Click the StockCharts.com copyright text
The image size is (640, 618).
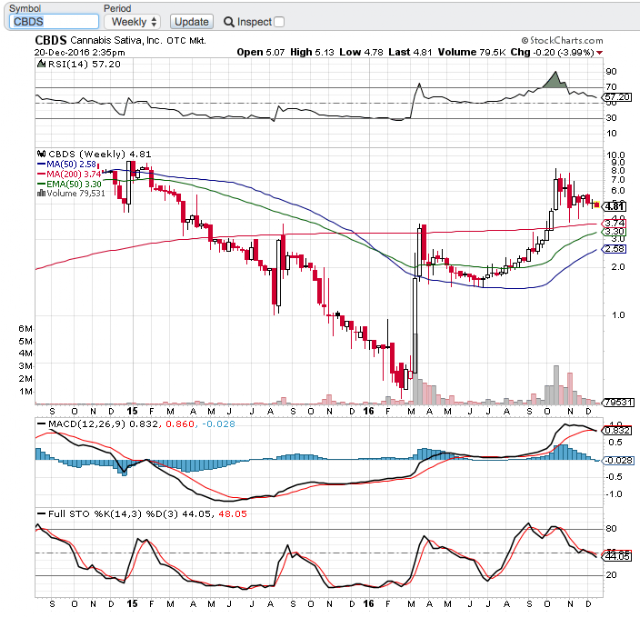[x=562, y=40]
